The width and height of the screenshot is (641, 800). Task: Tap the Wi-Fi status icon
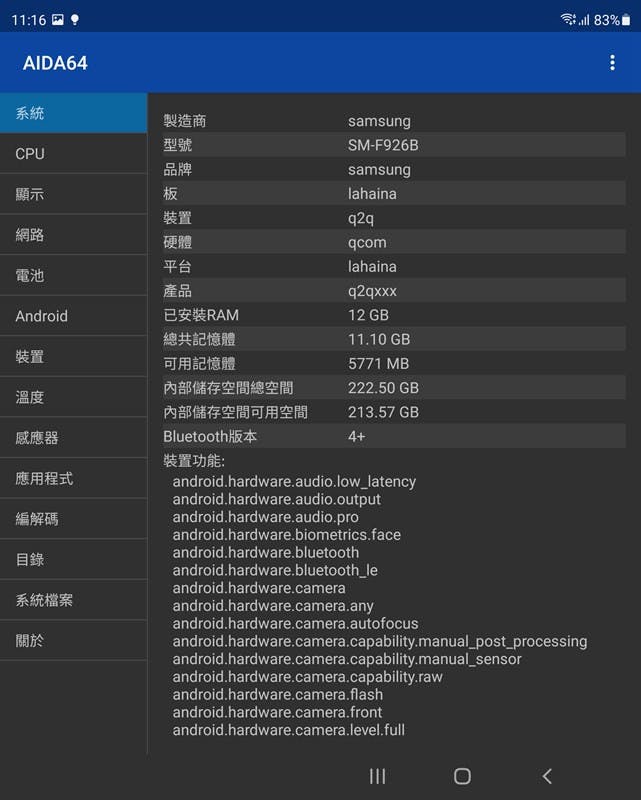click(568, 19)
